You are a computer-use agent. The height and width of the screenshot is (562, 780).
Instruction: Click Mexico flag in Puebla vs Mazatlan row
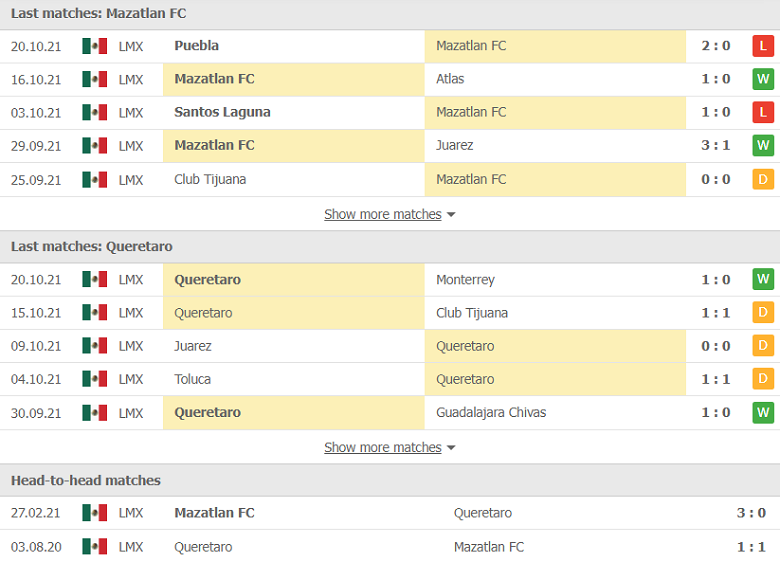pos(95,46)
